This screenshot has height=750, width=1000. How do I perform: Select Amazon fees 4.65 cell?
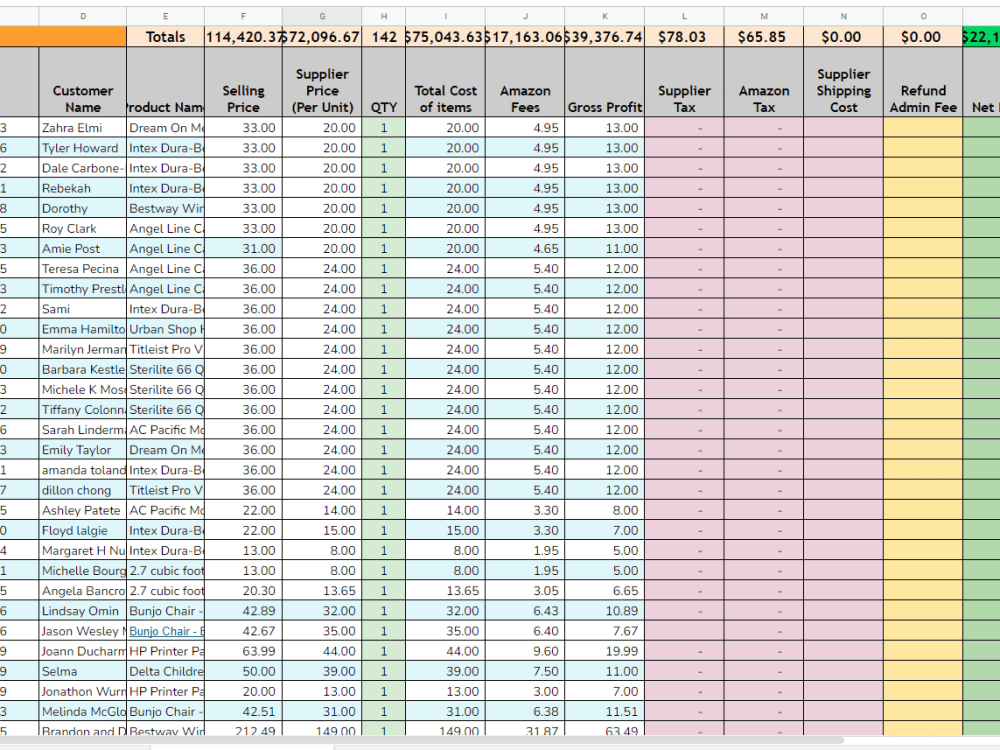(x=525, y=249)
